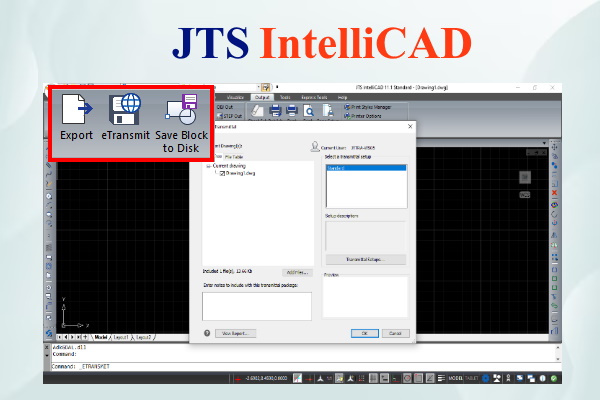Screen dimensions: 600x400
Task: Uncheck the Drawing1.dwg checkbox
Action: click(222, 173)
